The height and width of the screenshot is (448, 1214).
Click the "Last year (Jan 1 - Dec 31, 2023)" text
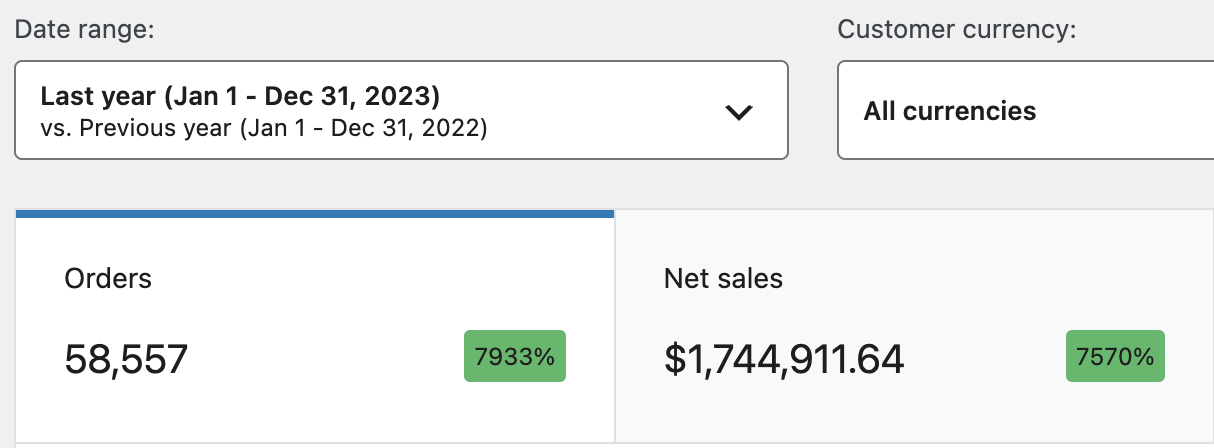[240, 97]
